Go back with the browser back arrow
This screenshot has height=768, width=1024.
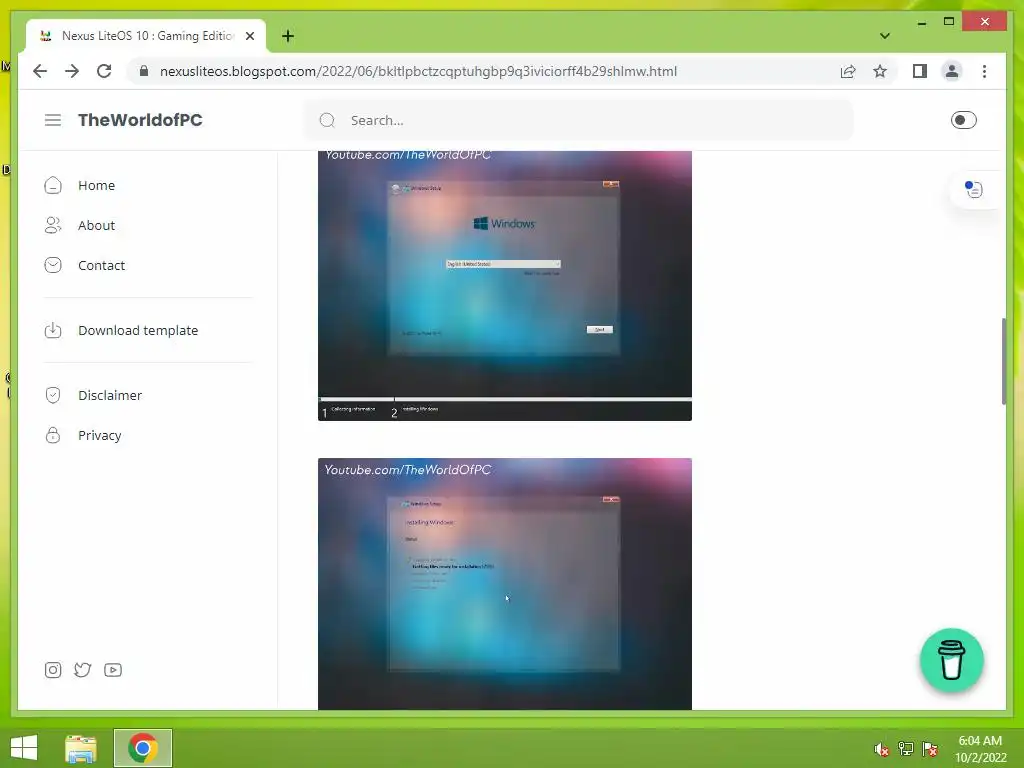[x=40, y=71]
